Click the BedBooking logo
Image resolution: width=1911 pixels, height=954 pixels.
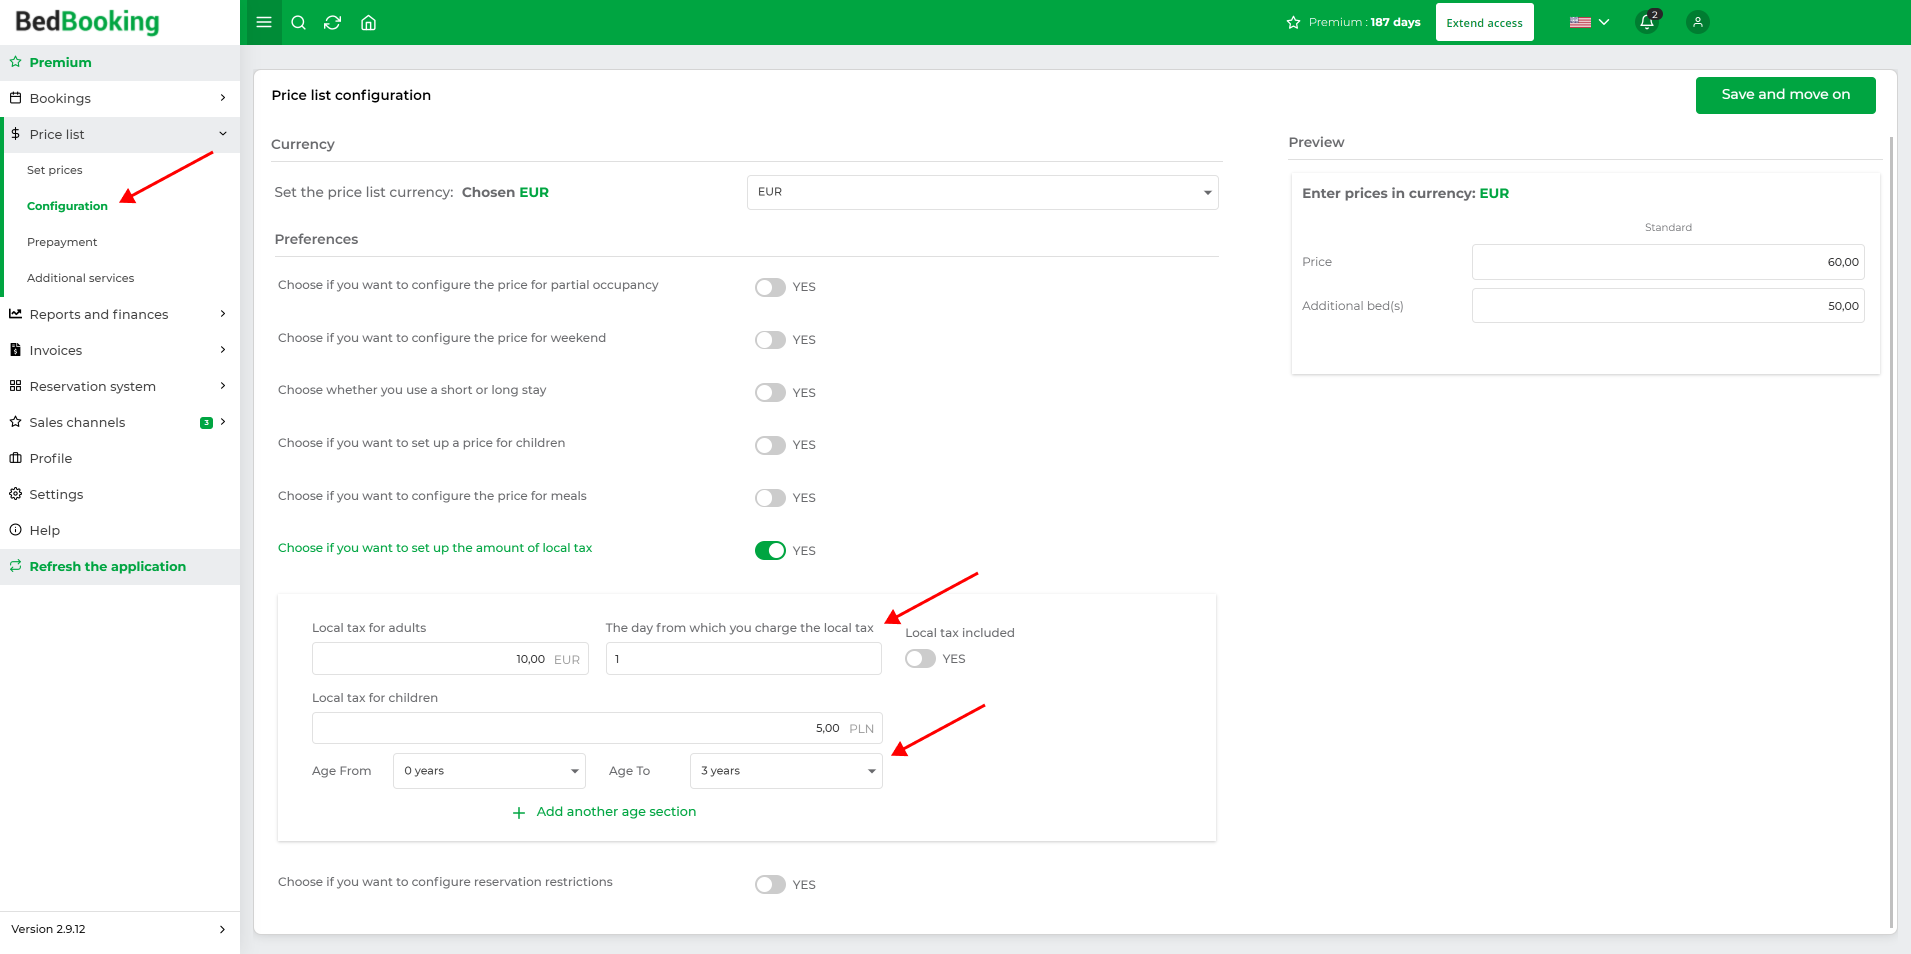point(87,22)
